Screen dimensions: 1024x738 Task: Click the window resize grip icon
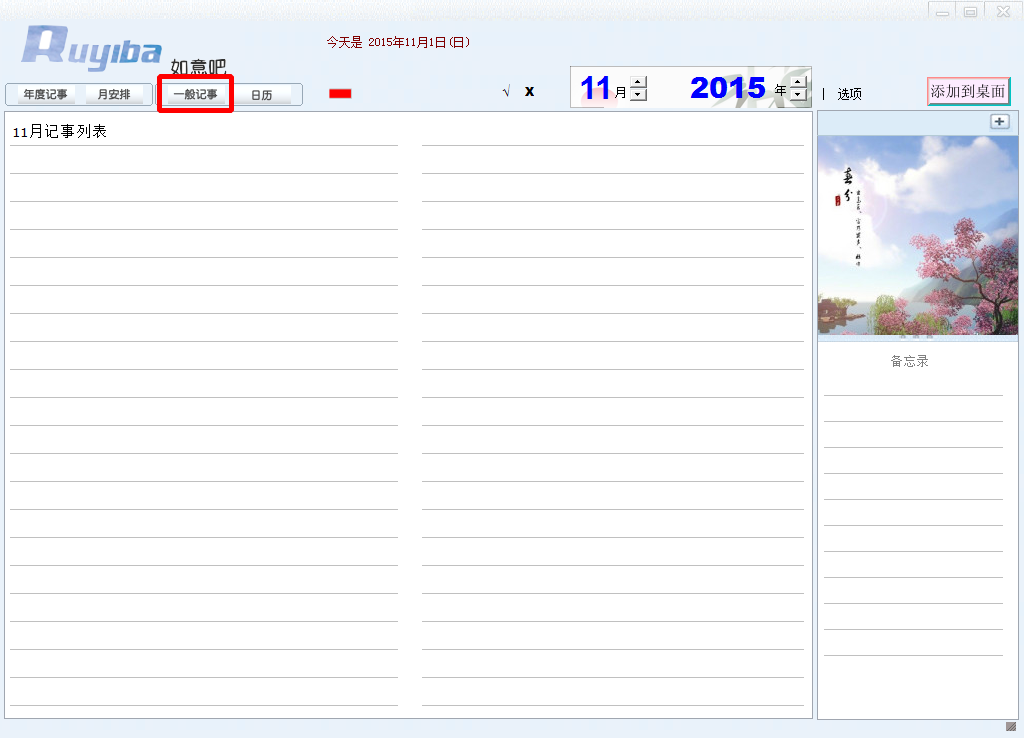pyautogui.click(x=1011, y=726)
